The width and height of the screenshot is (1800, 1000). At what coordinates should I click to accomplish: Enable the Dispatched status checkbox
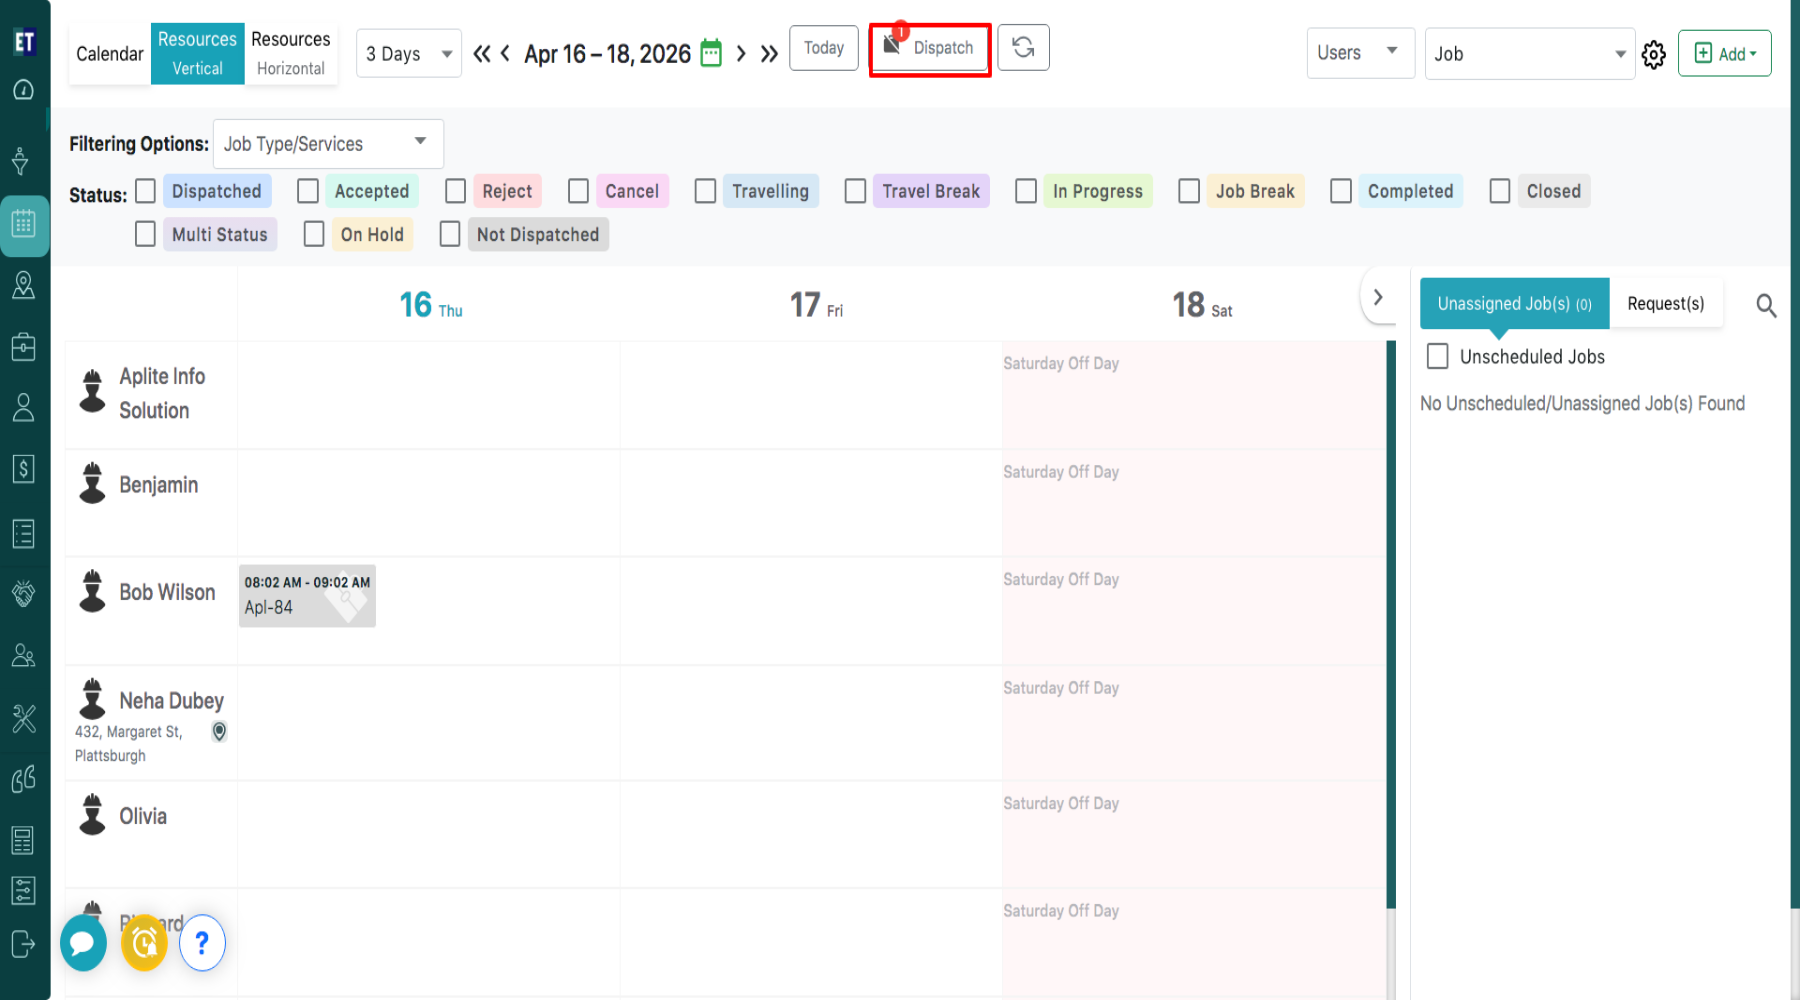(x=146, y=191)
